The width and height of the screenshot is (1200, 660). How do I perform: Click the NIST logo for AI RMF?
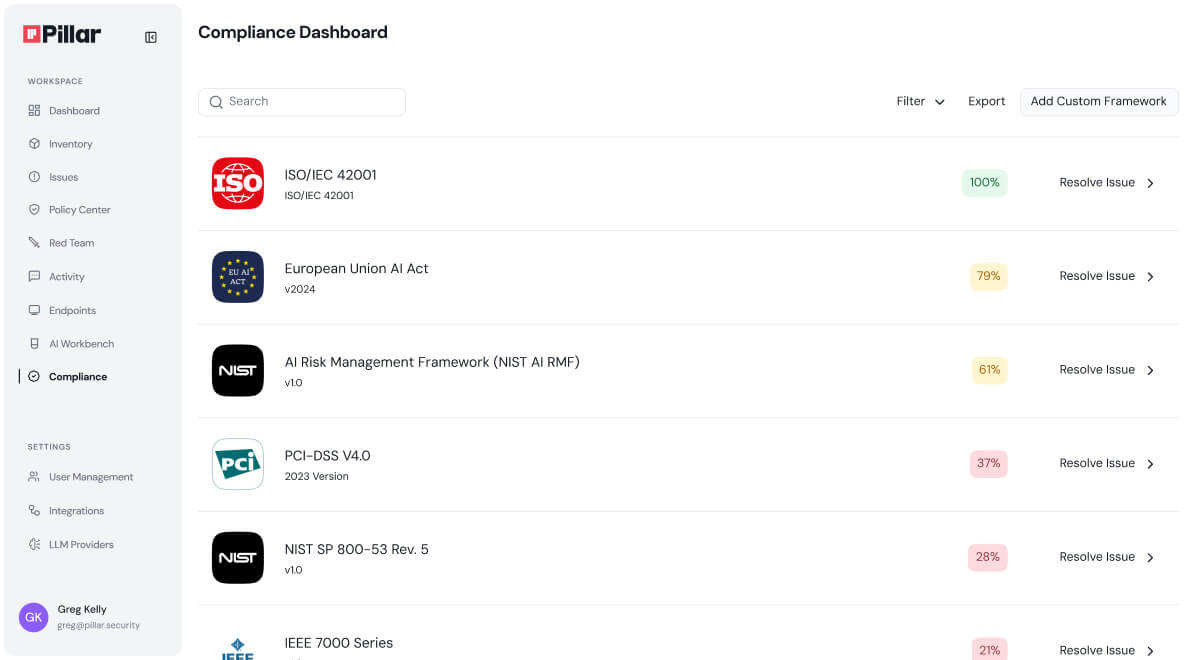(x=238, y=371)
